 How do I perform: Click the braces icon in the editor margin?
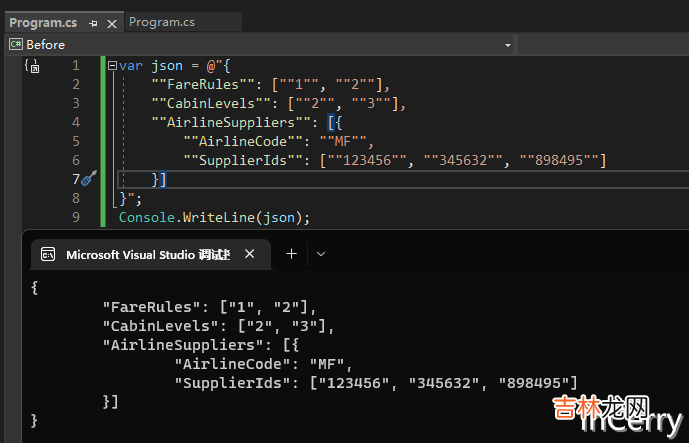(x=32, y=67)
